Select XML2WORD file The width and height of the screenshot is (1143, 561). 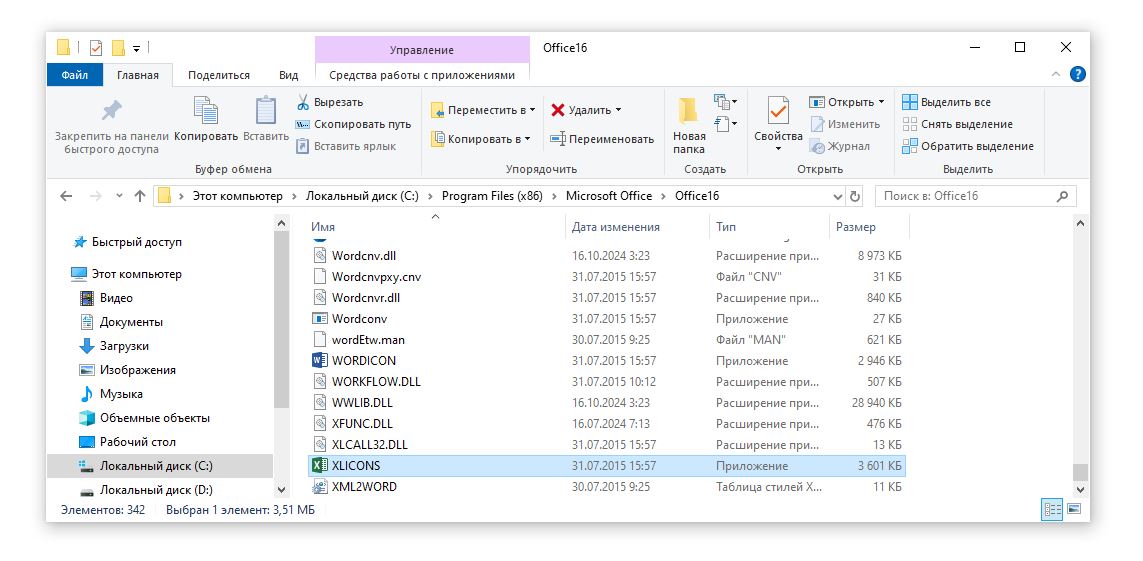pos(606,487)
